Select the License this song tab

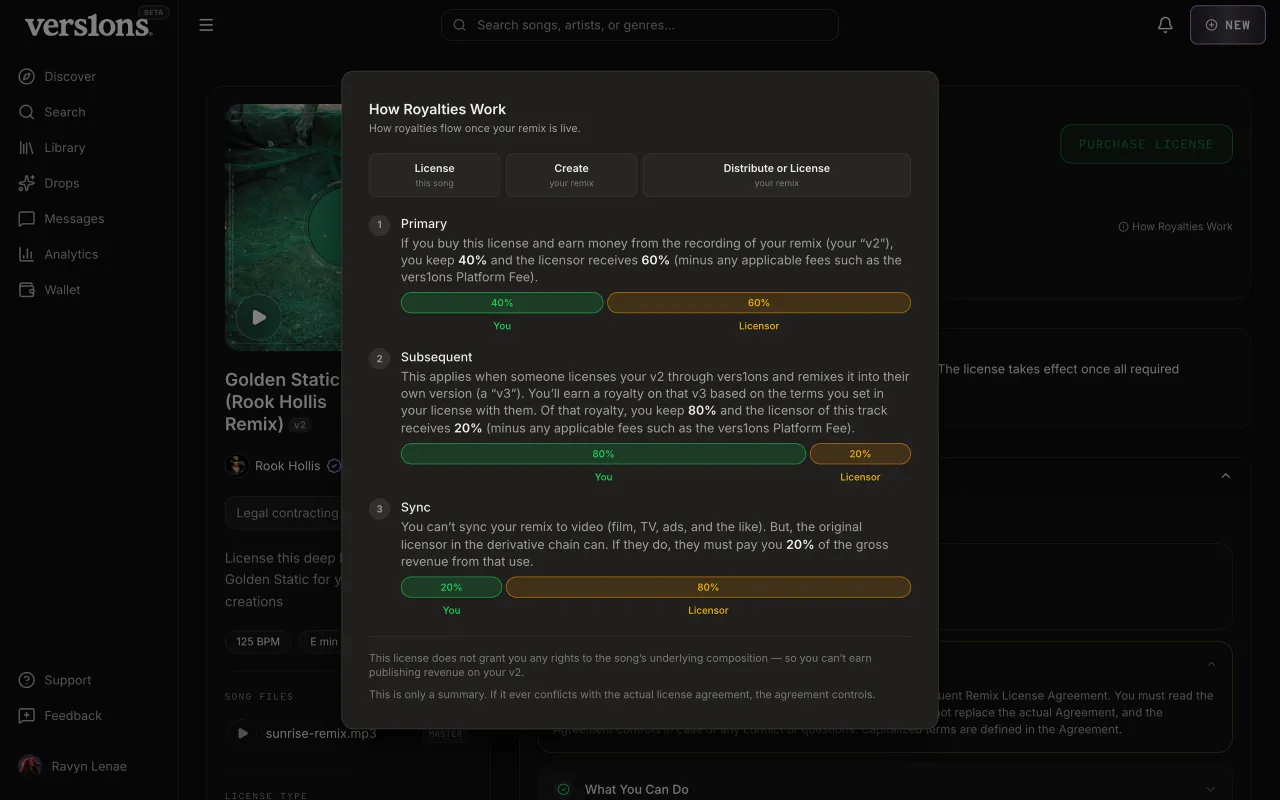(x=434, y=175)
